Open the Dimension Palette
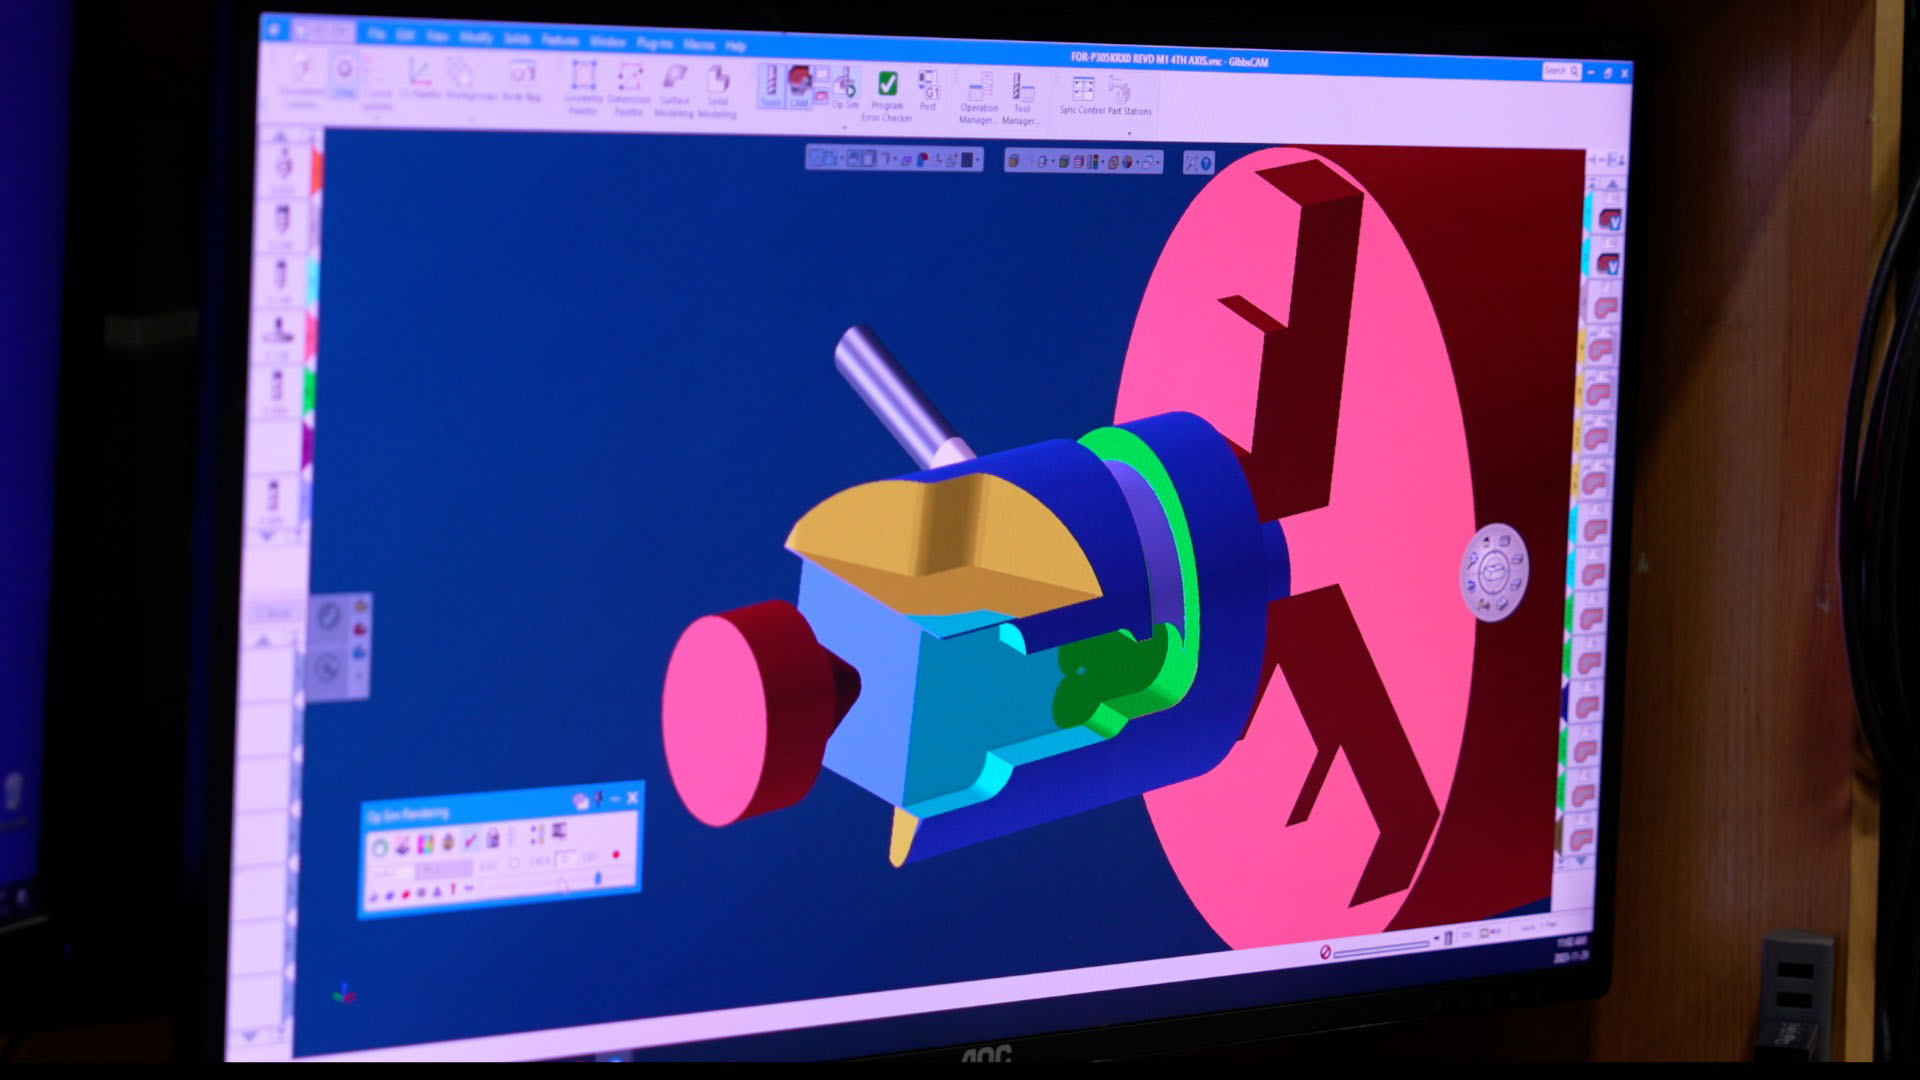This screenshot has height=1080, width=1920. [628, 88]
